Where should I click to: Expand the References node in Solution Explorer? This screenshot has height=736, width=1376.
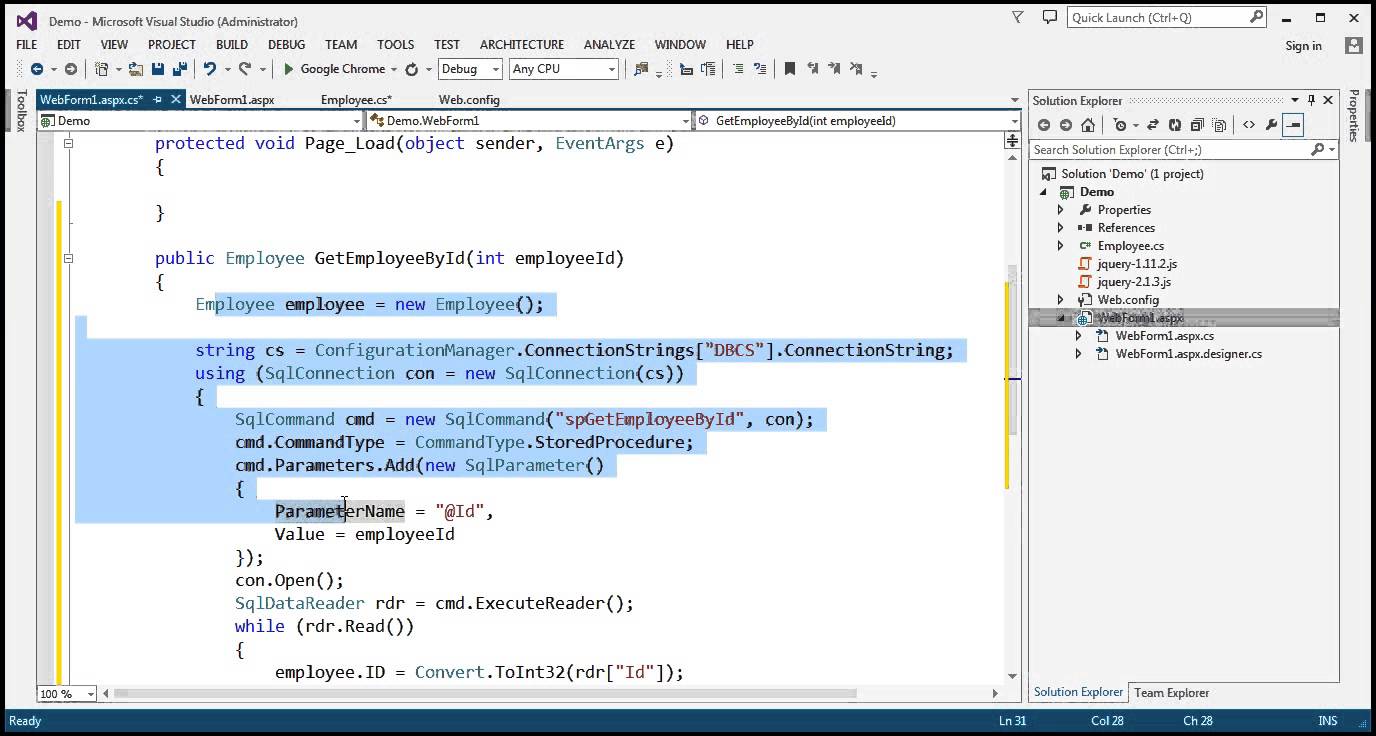(x=1061, y=228)
